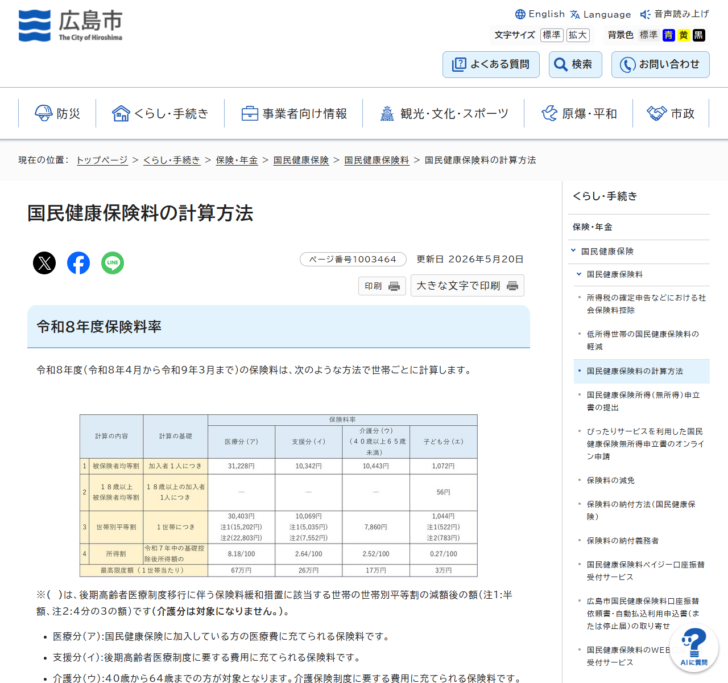Select sidebar item 国民健康保険料の計算方法

coord(642,371)
